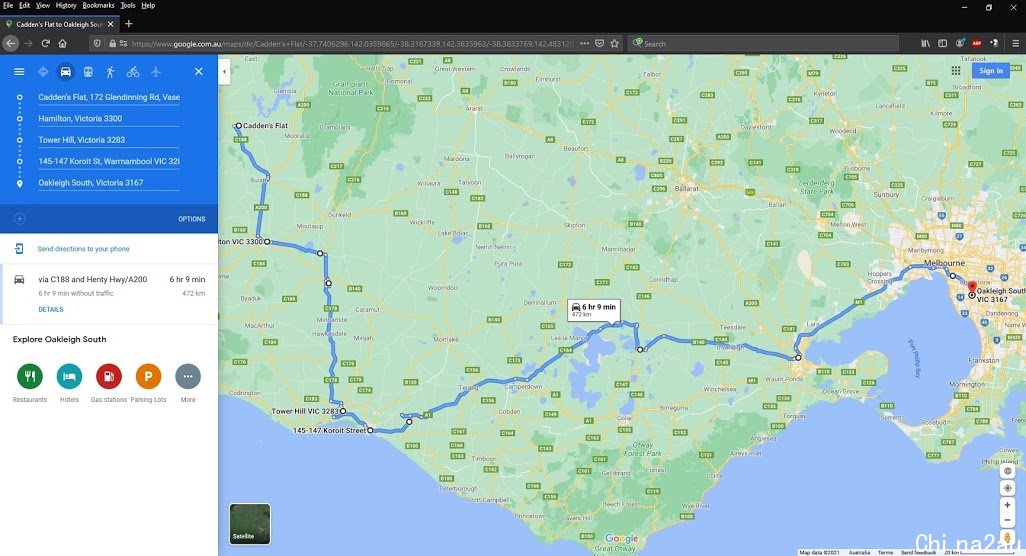Screen dimensions: 1026x556
Task: Choose the transit travel mode icon
Action: click(88, 71)
